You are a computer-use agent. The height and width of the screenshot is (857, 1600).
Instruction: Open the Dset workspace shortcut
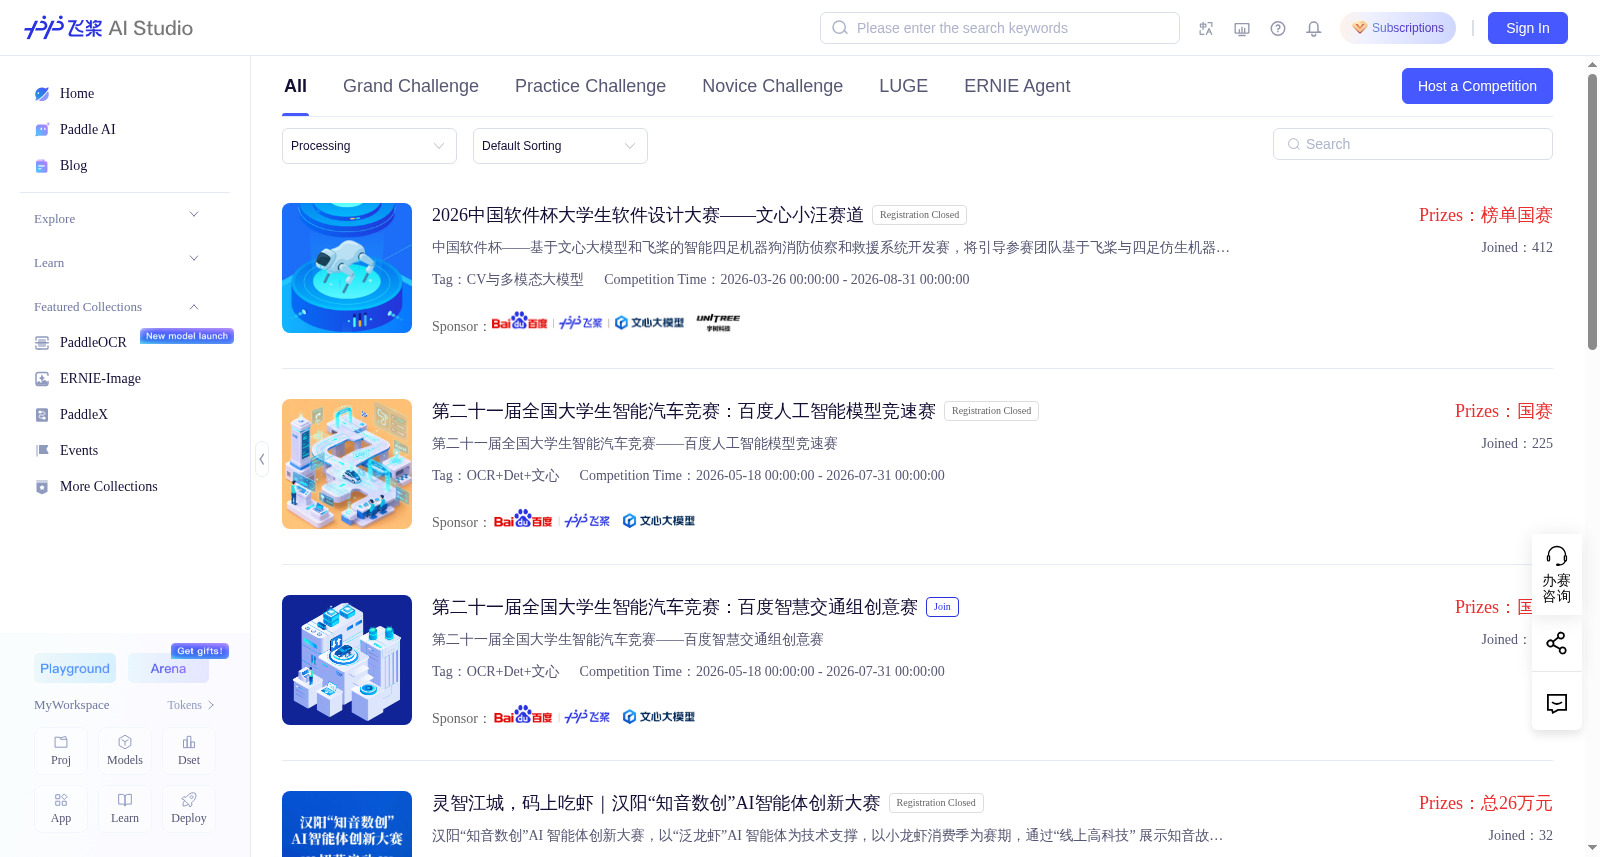[189, 751]
